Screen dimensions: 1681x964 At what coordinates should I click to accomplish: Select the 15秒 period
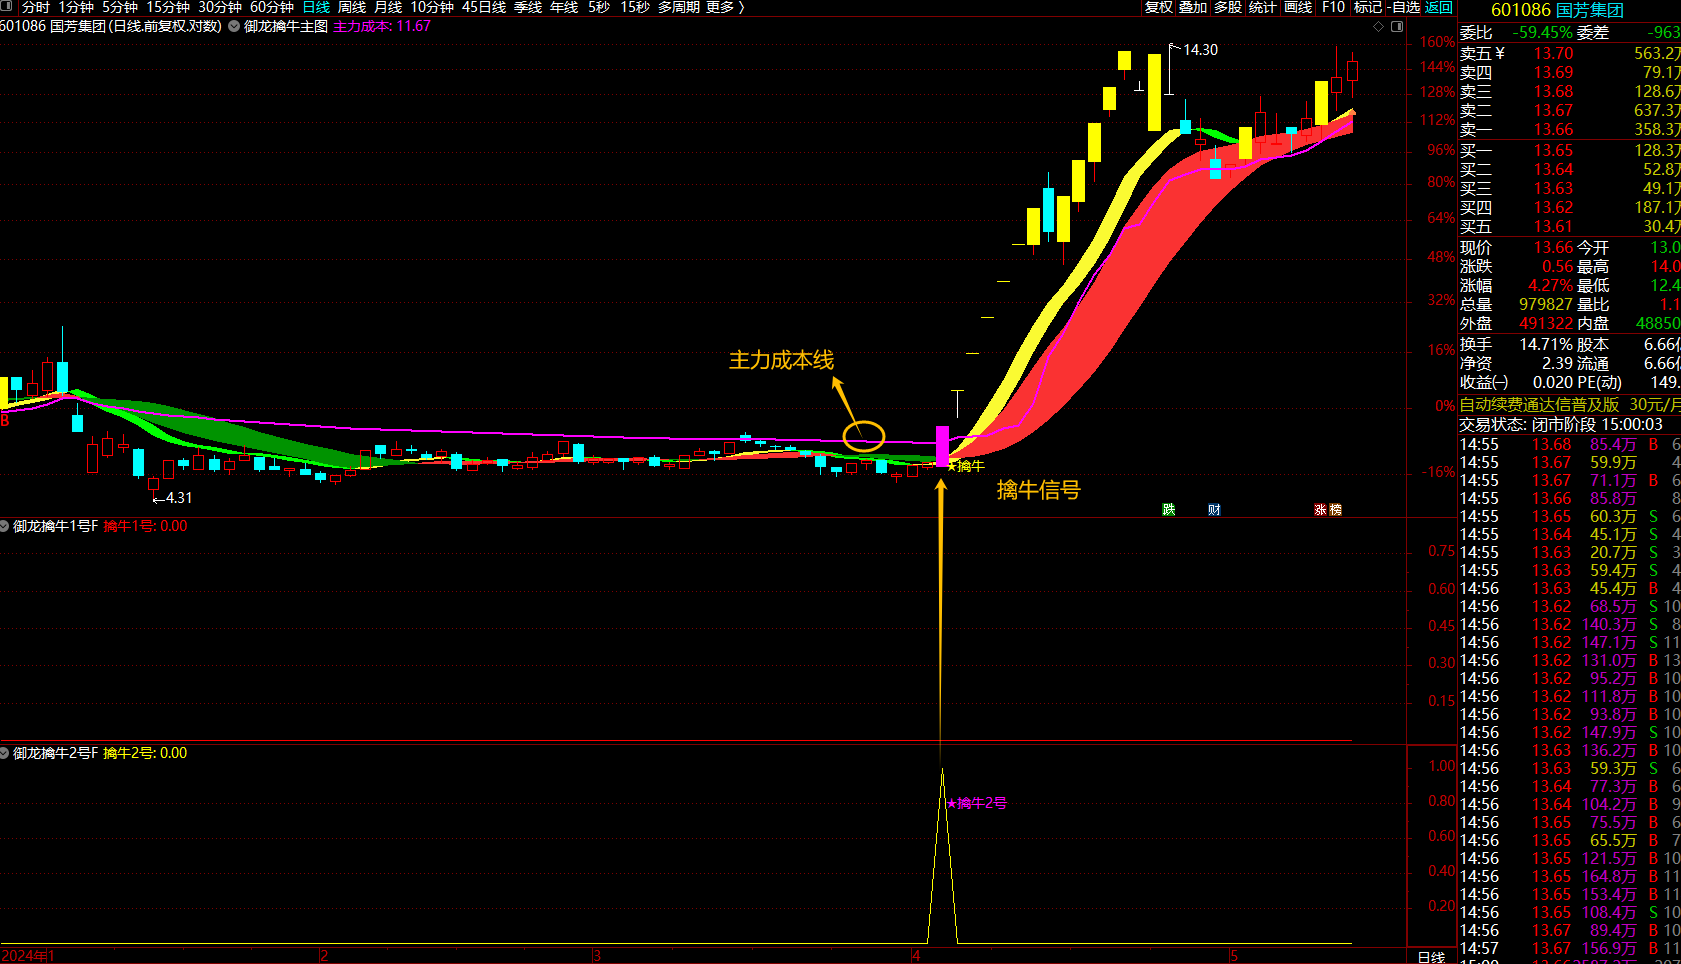coord(635,7)
